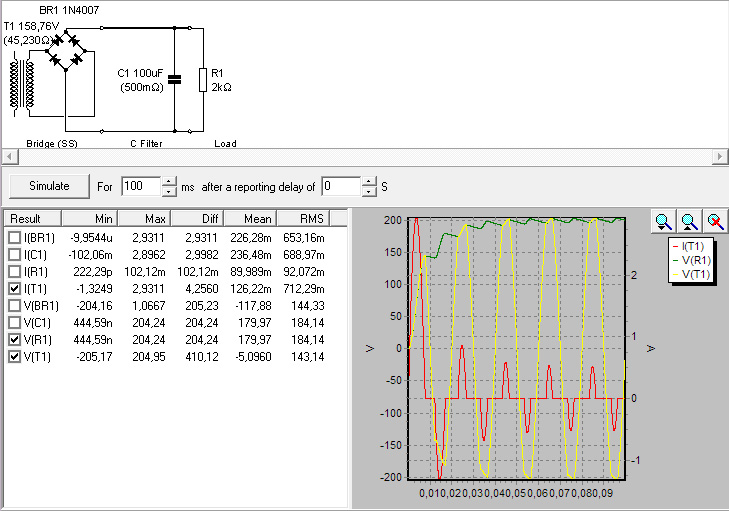The width and height of the screenshot is (730, 511).
Task: Toggle the I(T1) checkbox off
Action: coord(14,289)
